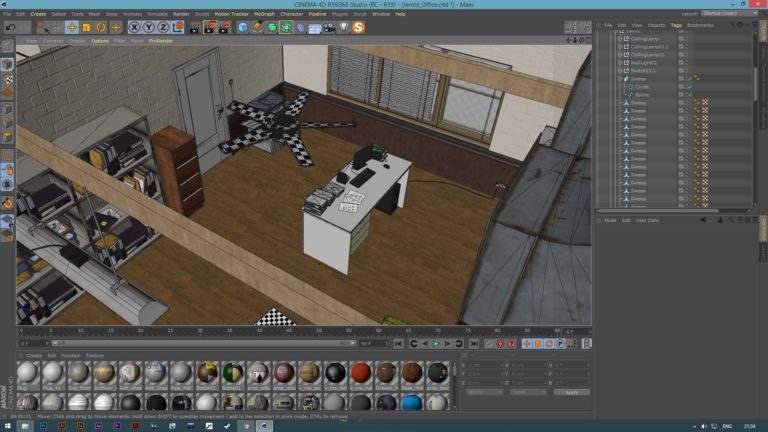Viewport: 768px width, 432px height.
Task: Select the blue material sphere
Action: [x=411, y=403]
